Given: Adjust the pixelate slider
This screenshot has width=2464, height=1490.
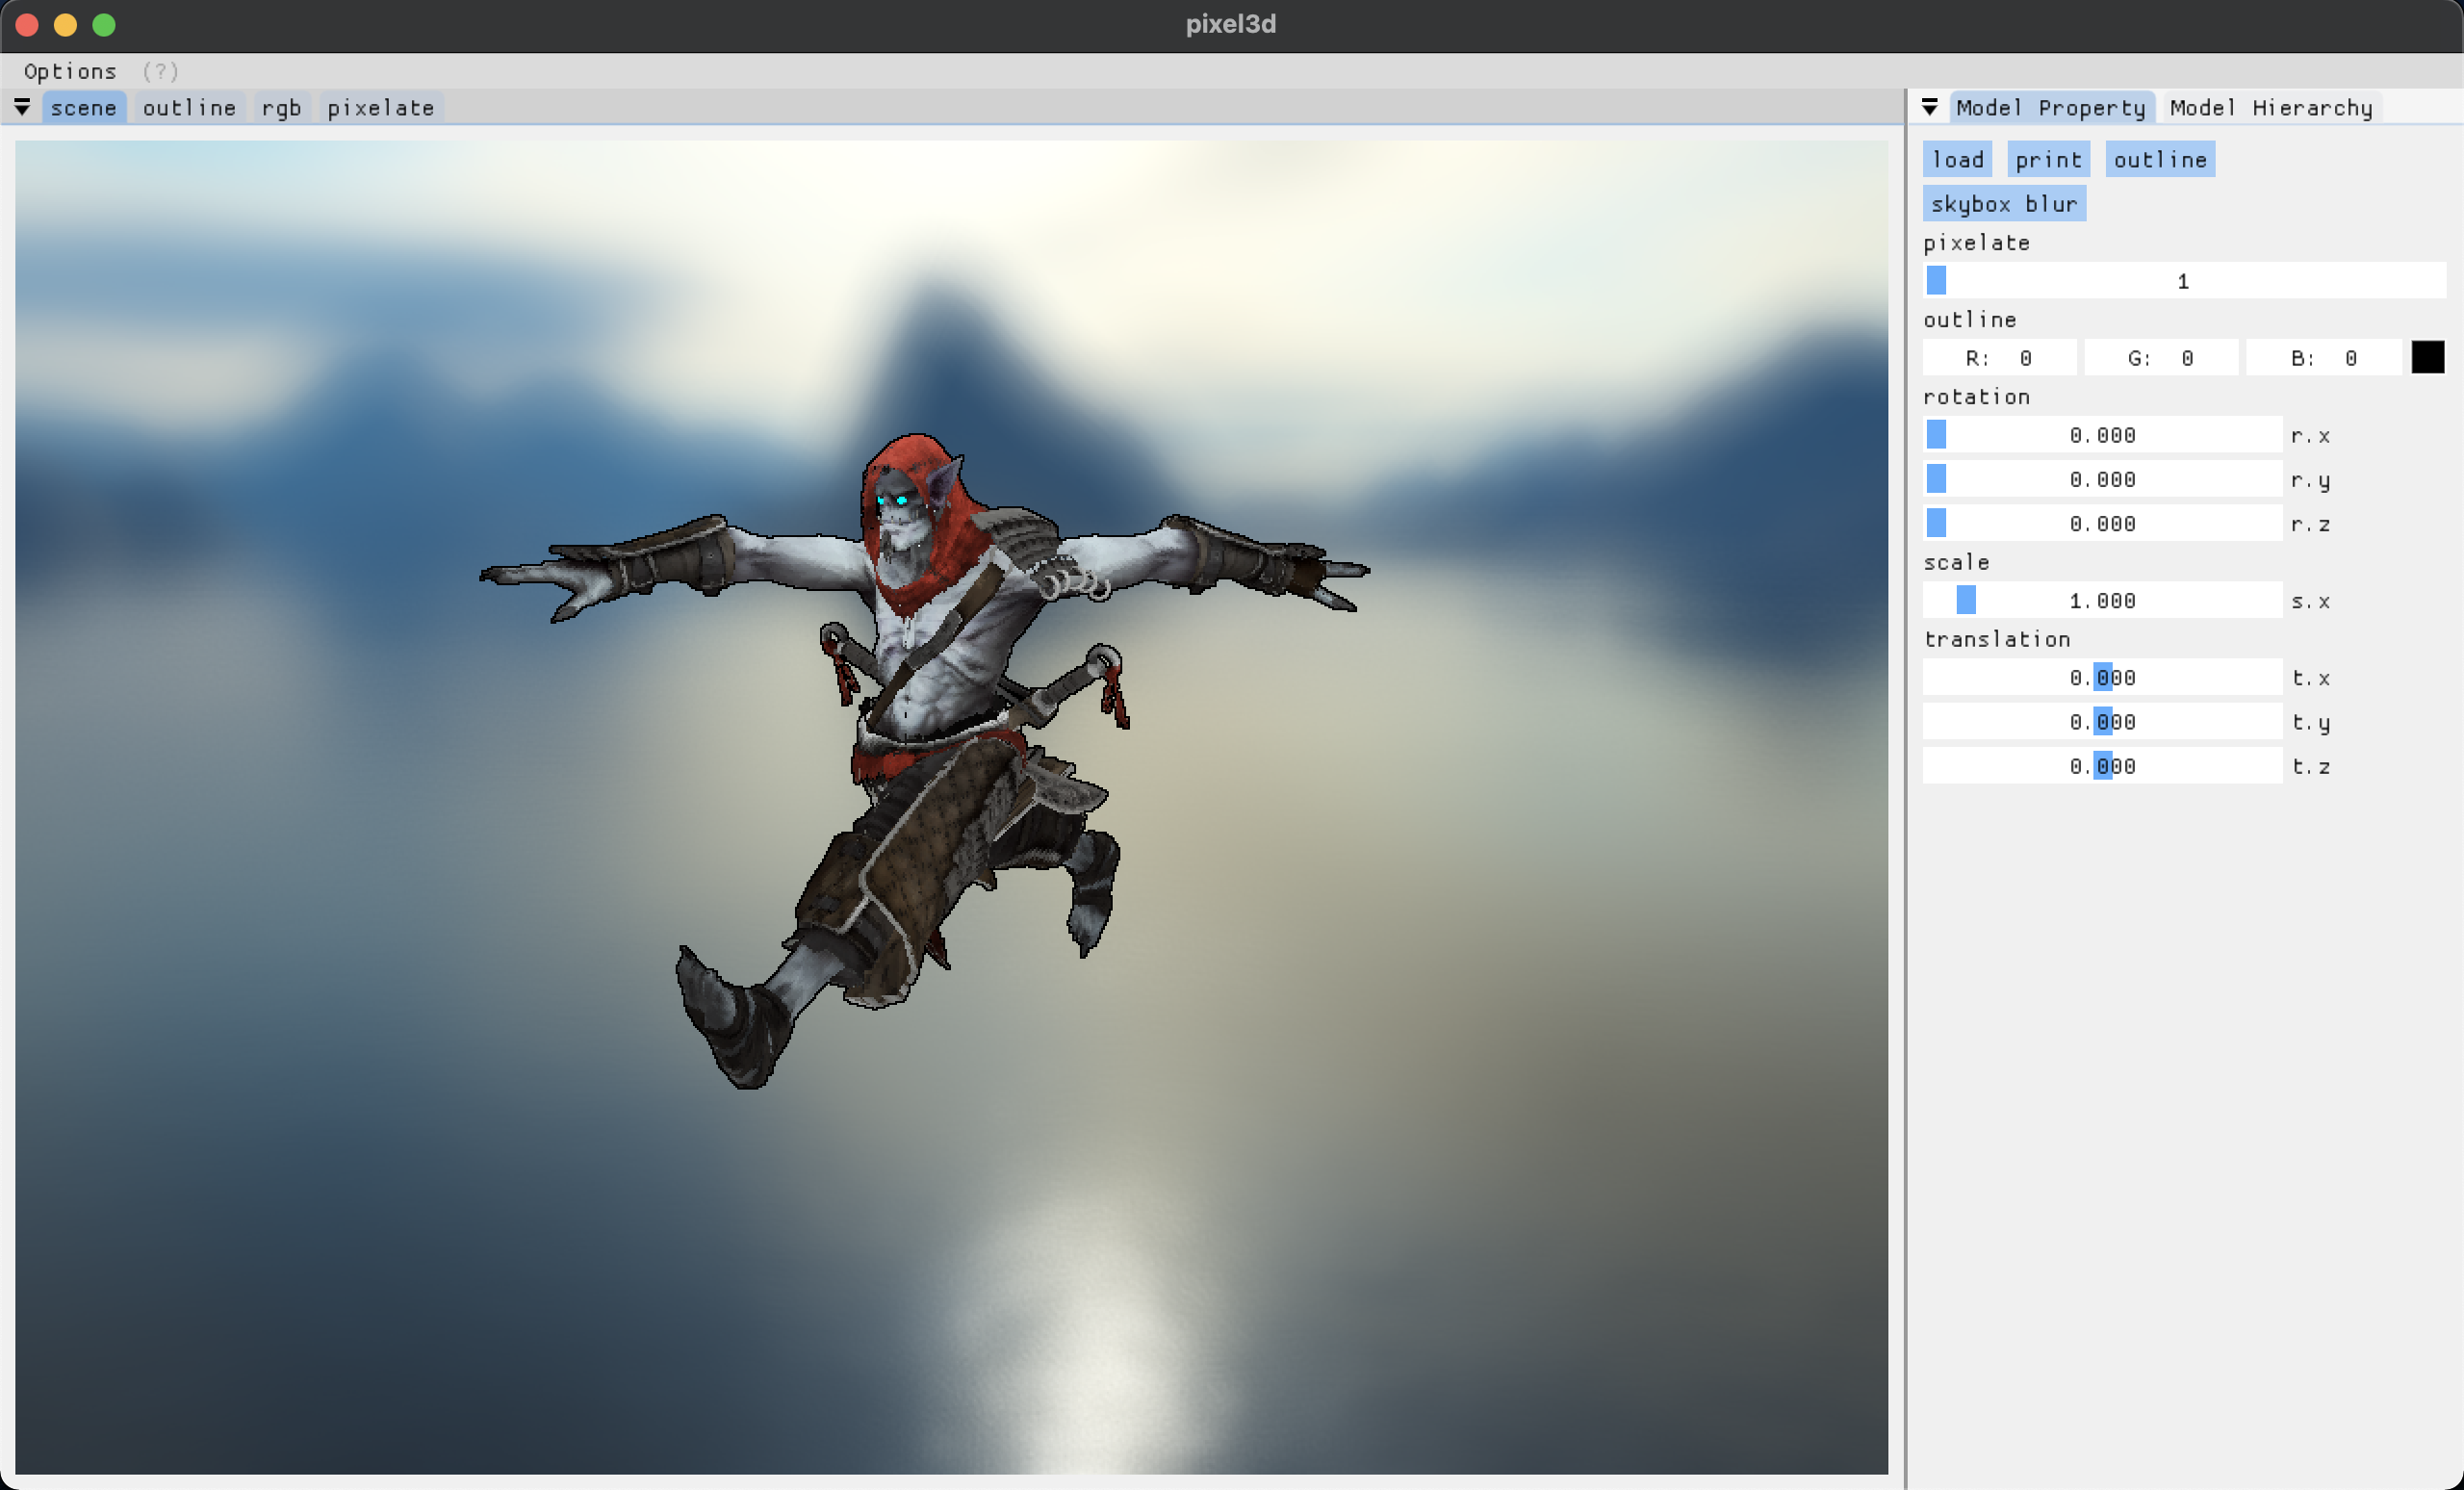Looking at the screenshot, I should (x=2184, y=280).
